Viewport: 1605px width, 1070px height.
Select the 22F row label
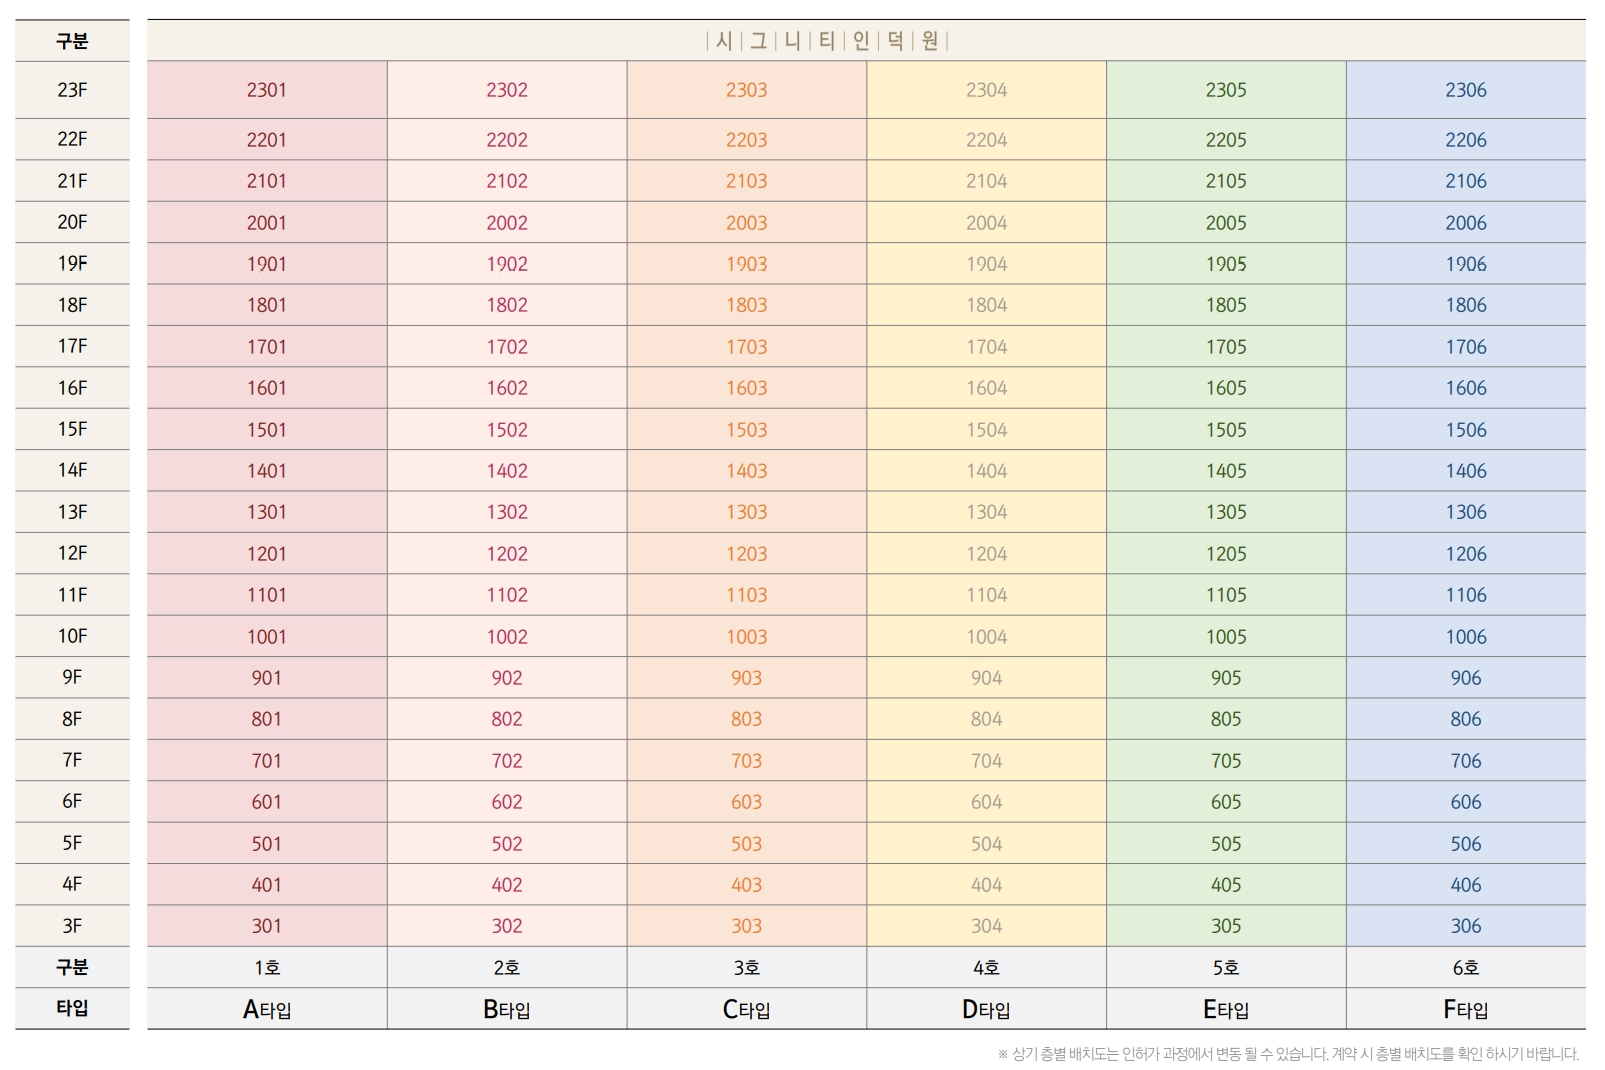click(x=72, y=139)
